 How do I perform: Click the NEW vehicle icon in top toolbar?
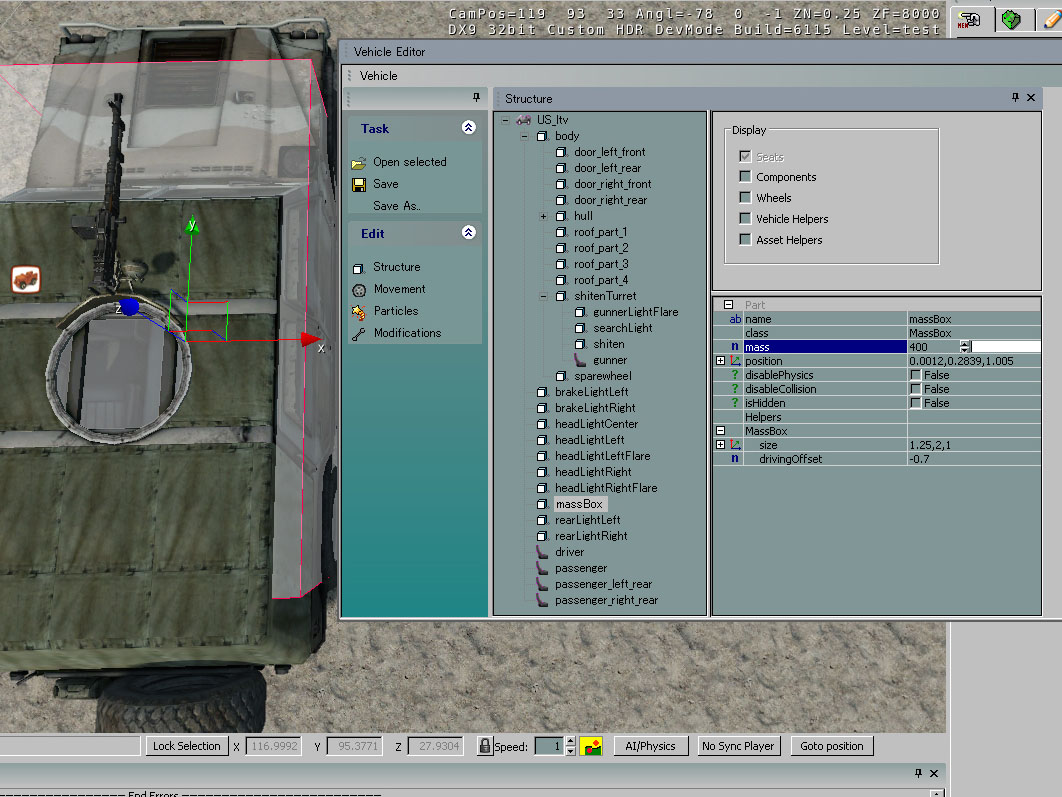(969, 20)
